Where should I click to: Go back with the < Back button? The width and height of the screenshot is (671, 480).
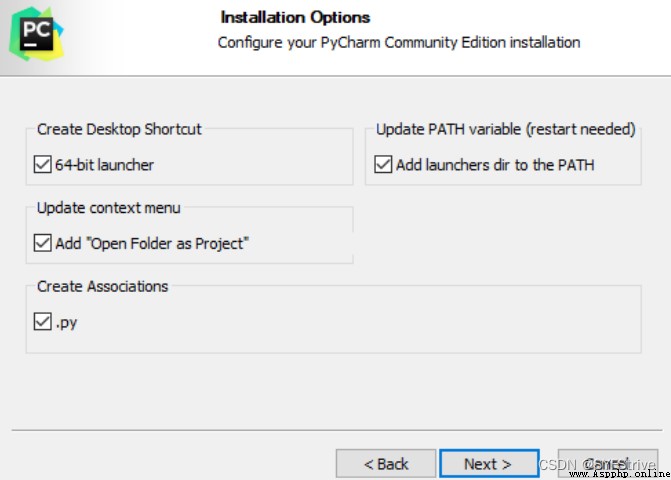coord(386,464)
